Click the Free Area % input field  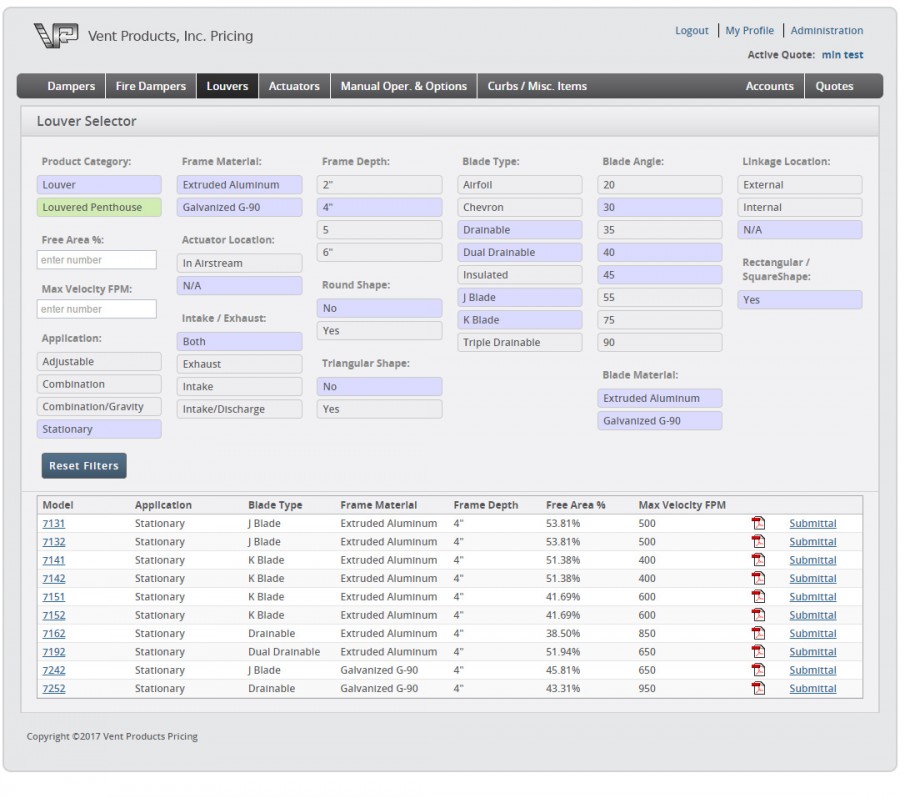click(x=97, y=260)
